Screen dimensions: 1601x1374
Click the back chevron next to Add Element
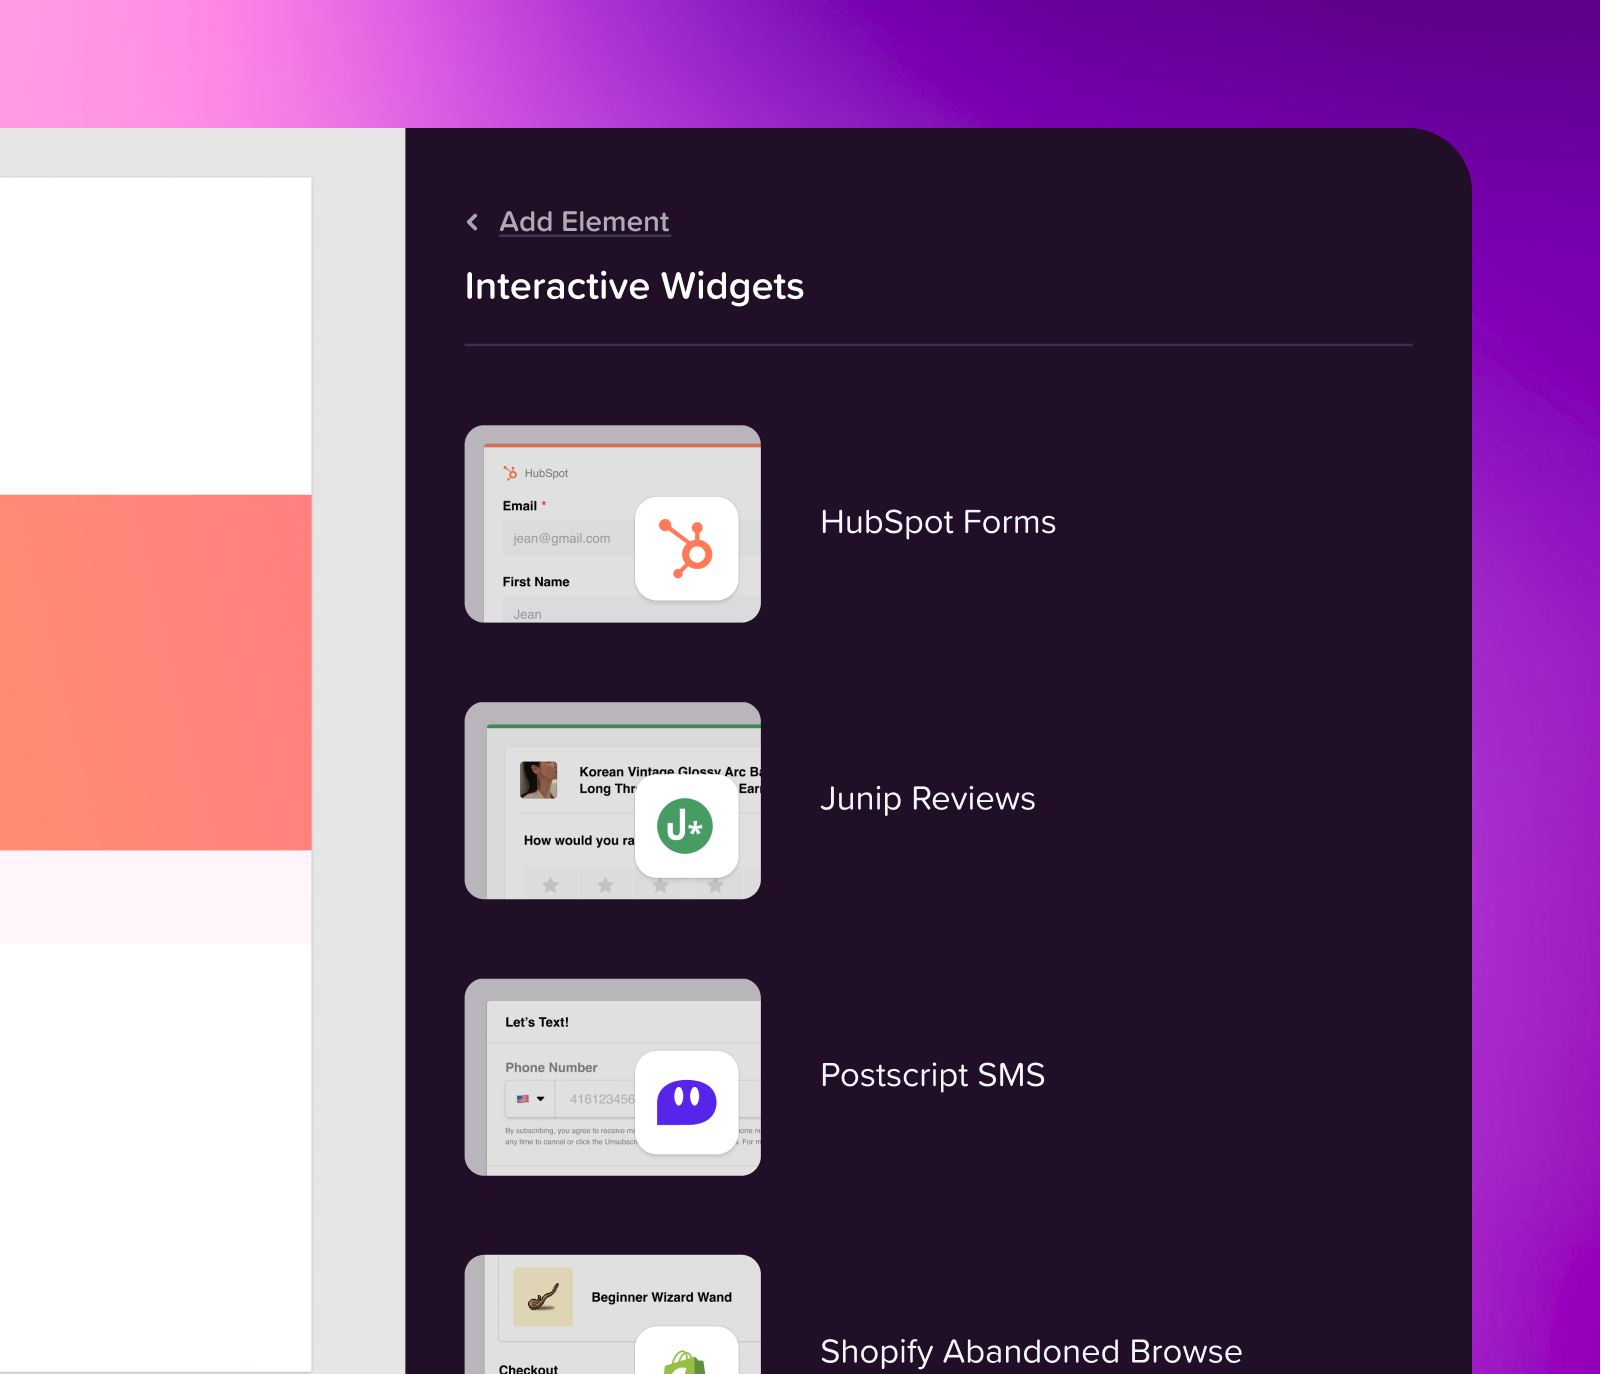coord(472,222)
